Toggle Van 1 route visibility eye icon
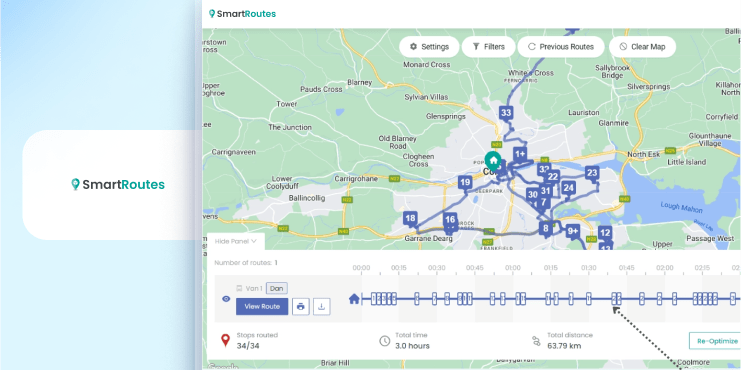This screenshot has width=741, height=370. [226, 299]
